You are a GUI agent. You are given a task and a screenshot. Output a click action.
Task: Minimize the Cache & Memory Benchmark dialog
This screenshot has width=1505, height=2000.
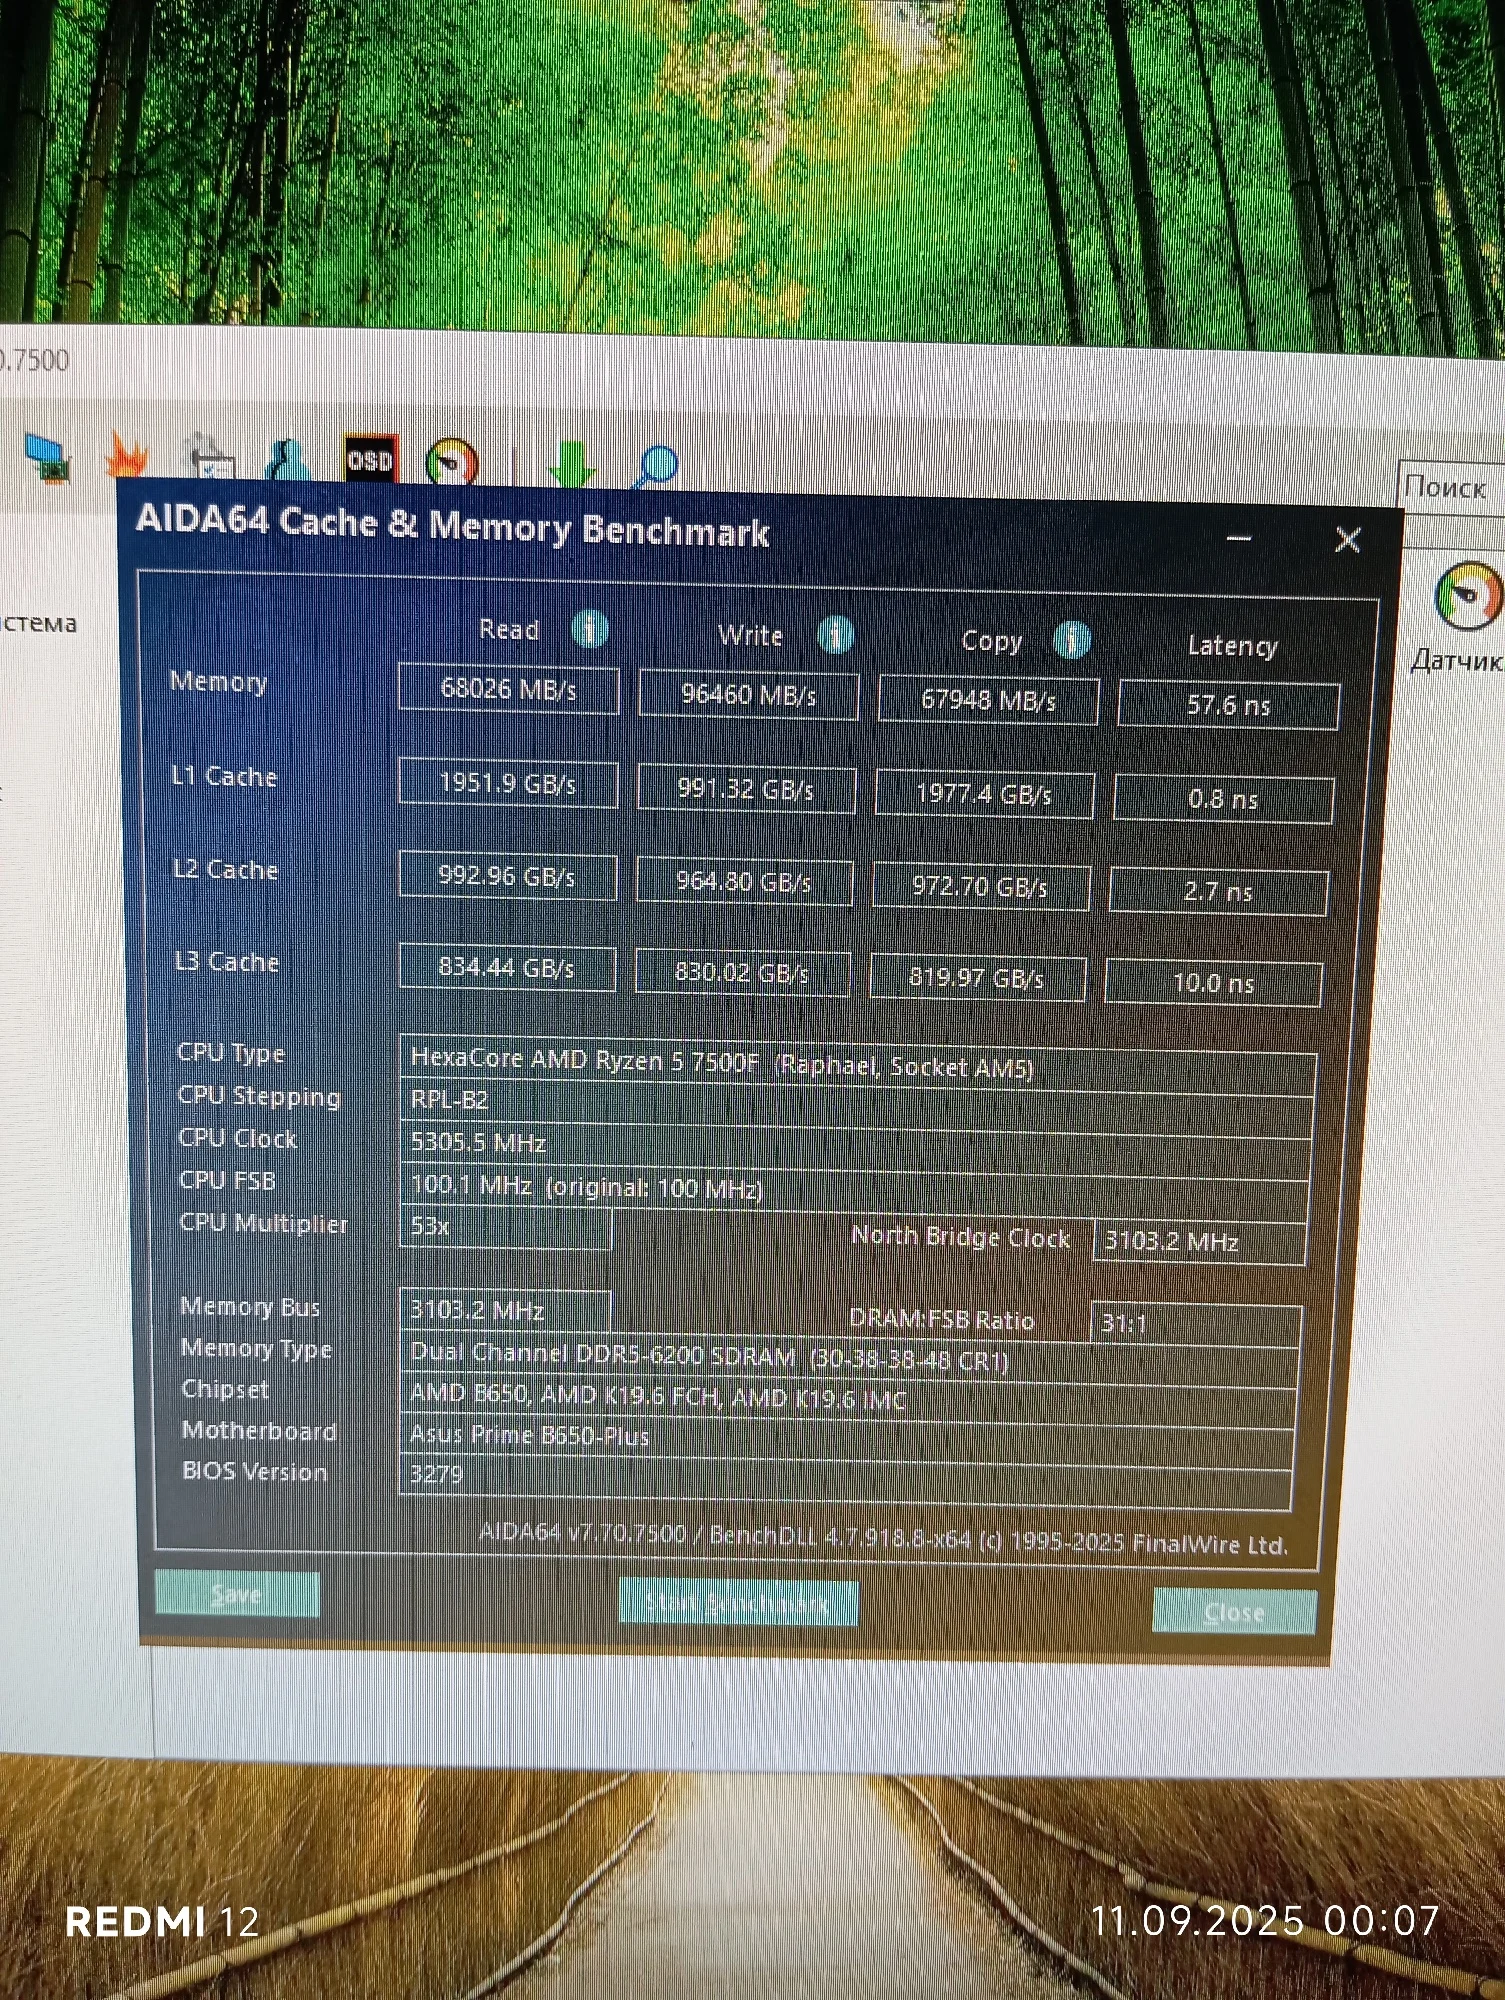(1239, 538)
